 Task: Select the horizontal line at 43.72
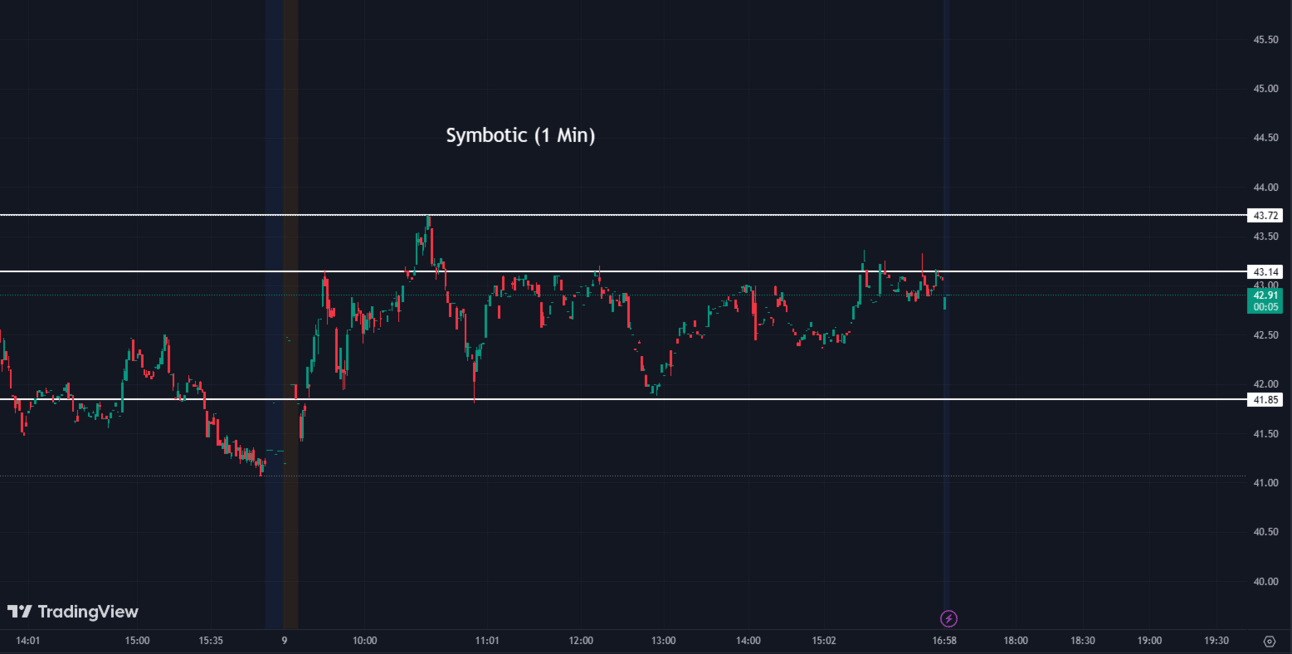coord(623,215)
